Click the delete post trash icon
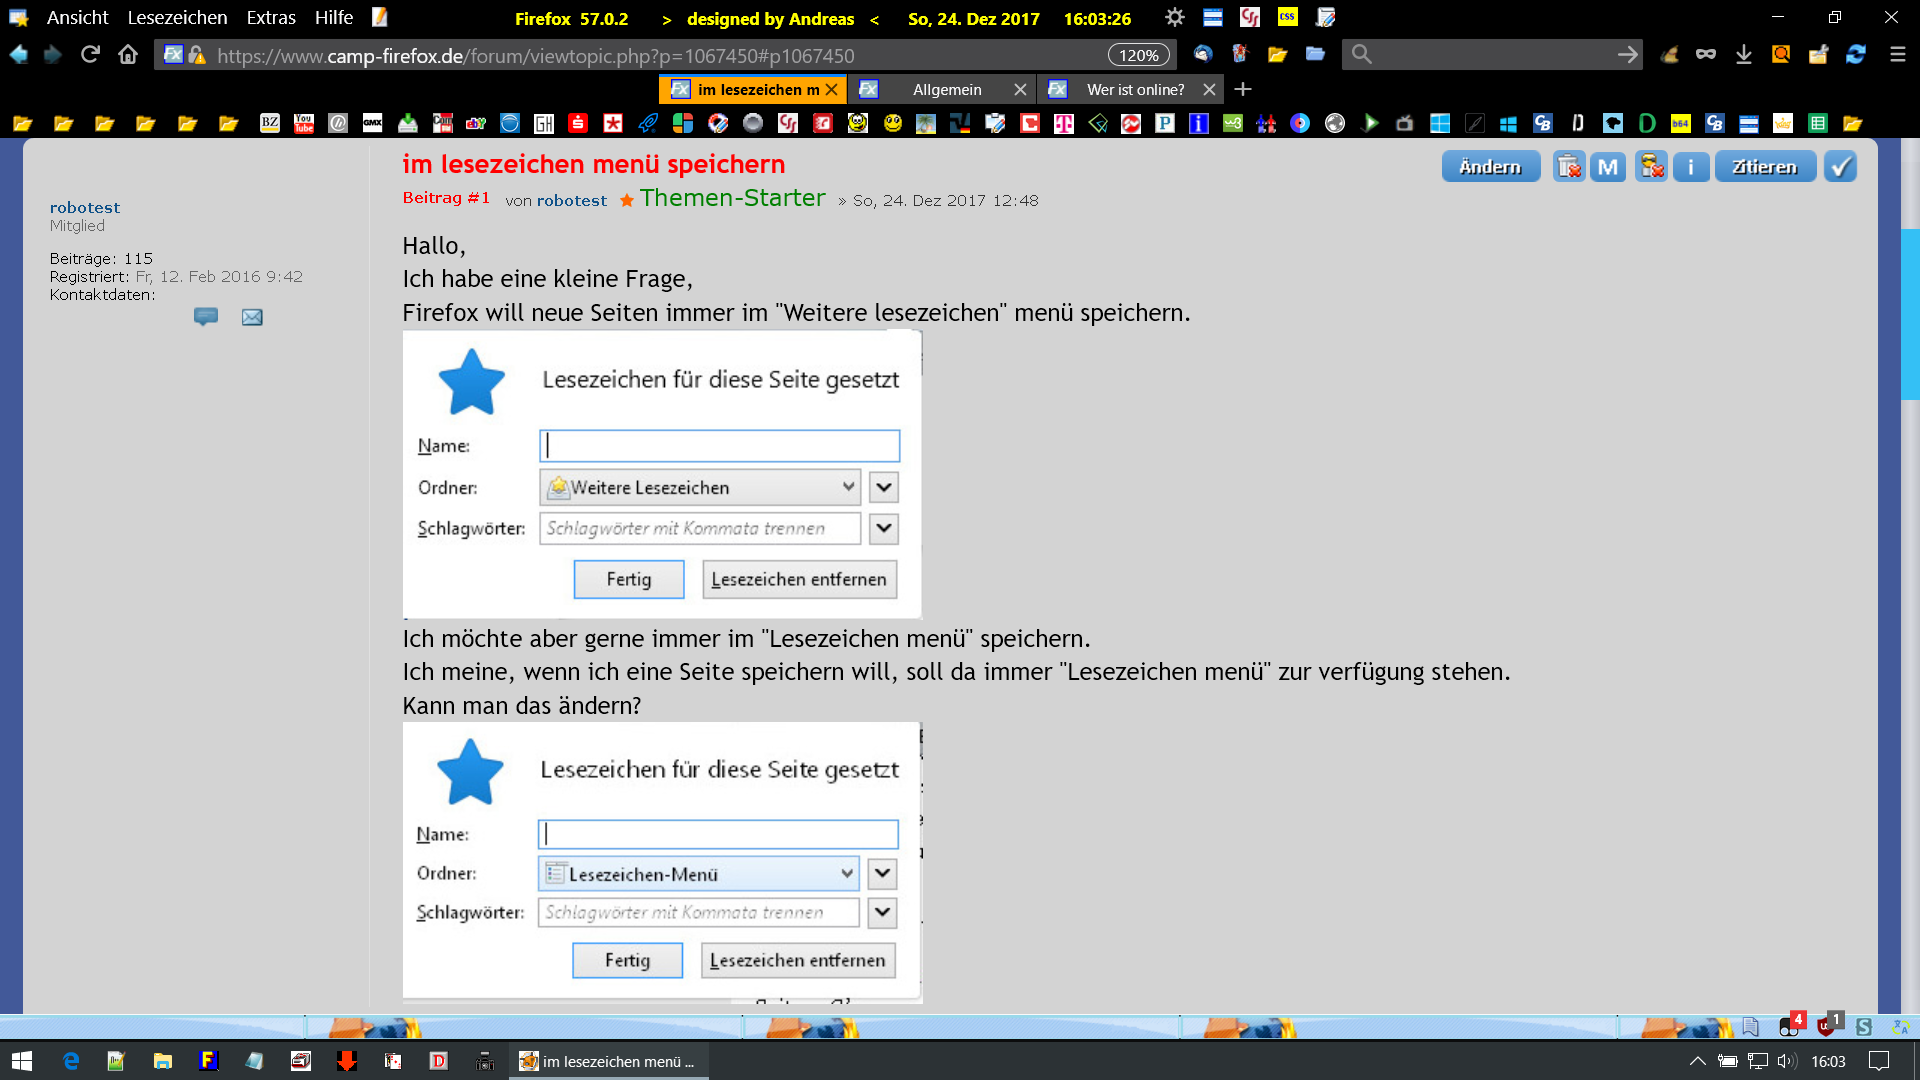 point(1569,167)
